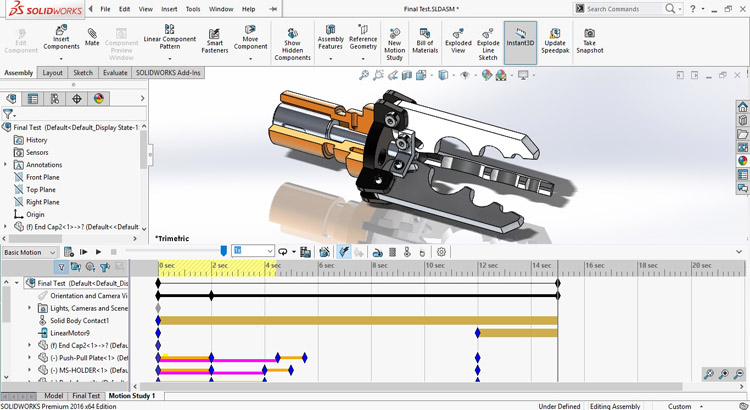Open File Explorer folder icon in task pane
This screenshot has width=750, height=410.
pos(742,133)
